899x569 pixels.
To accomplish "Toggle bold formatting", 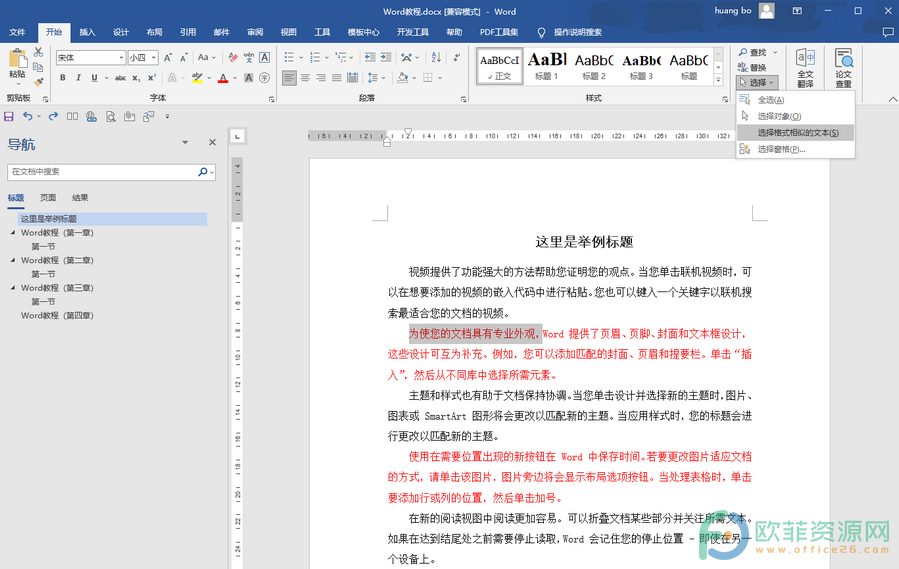I will pyautogui.click(x=62, y=77).
